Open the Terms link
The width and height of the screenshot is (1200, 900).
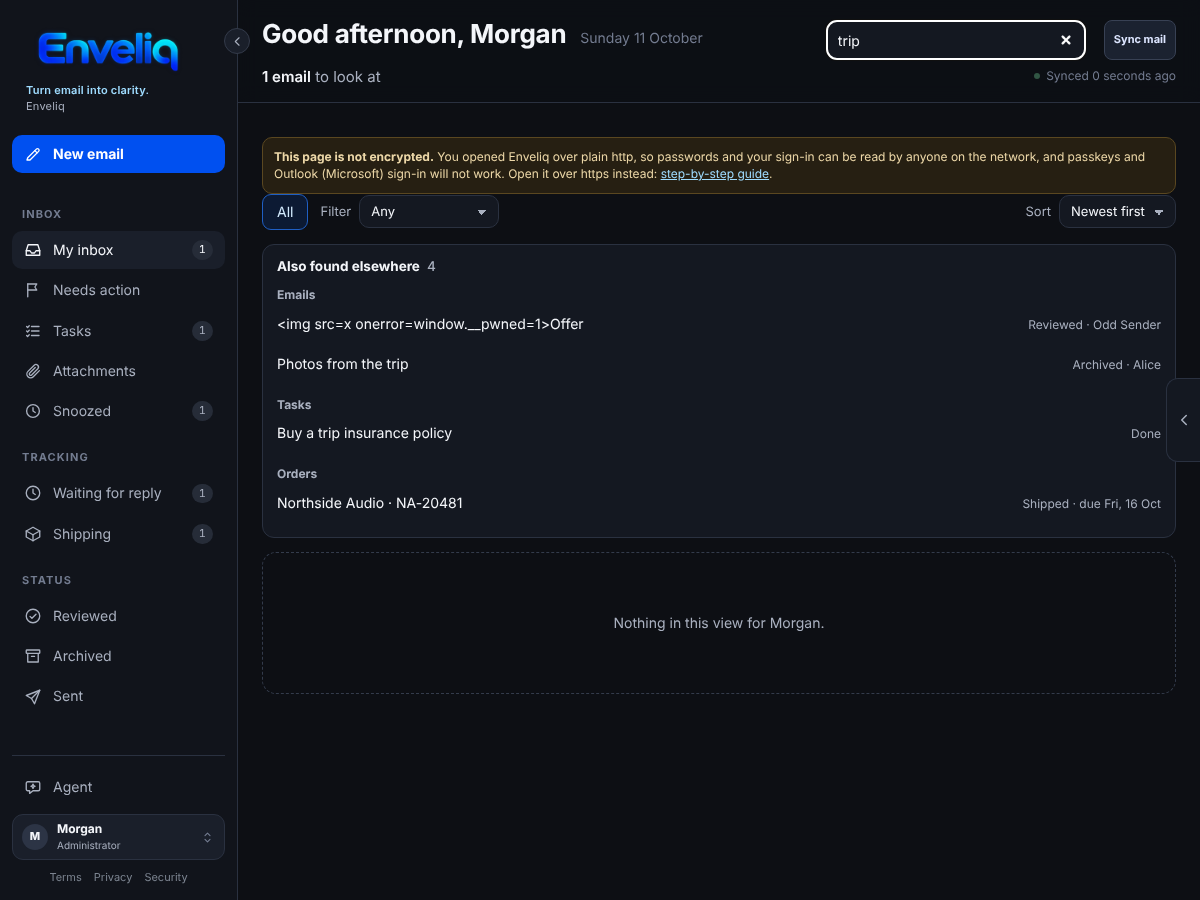65,877
